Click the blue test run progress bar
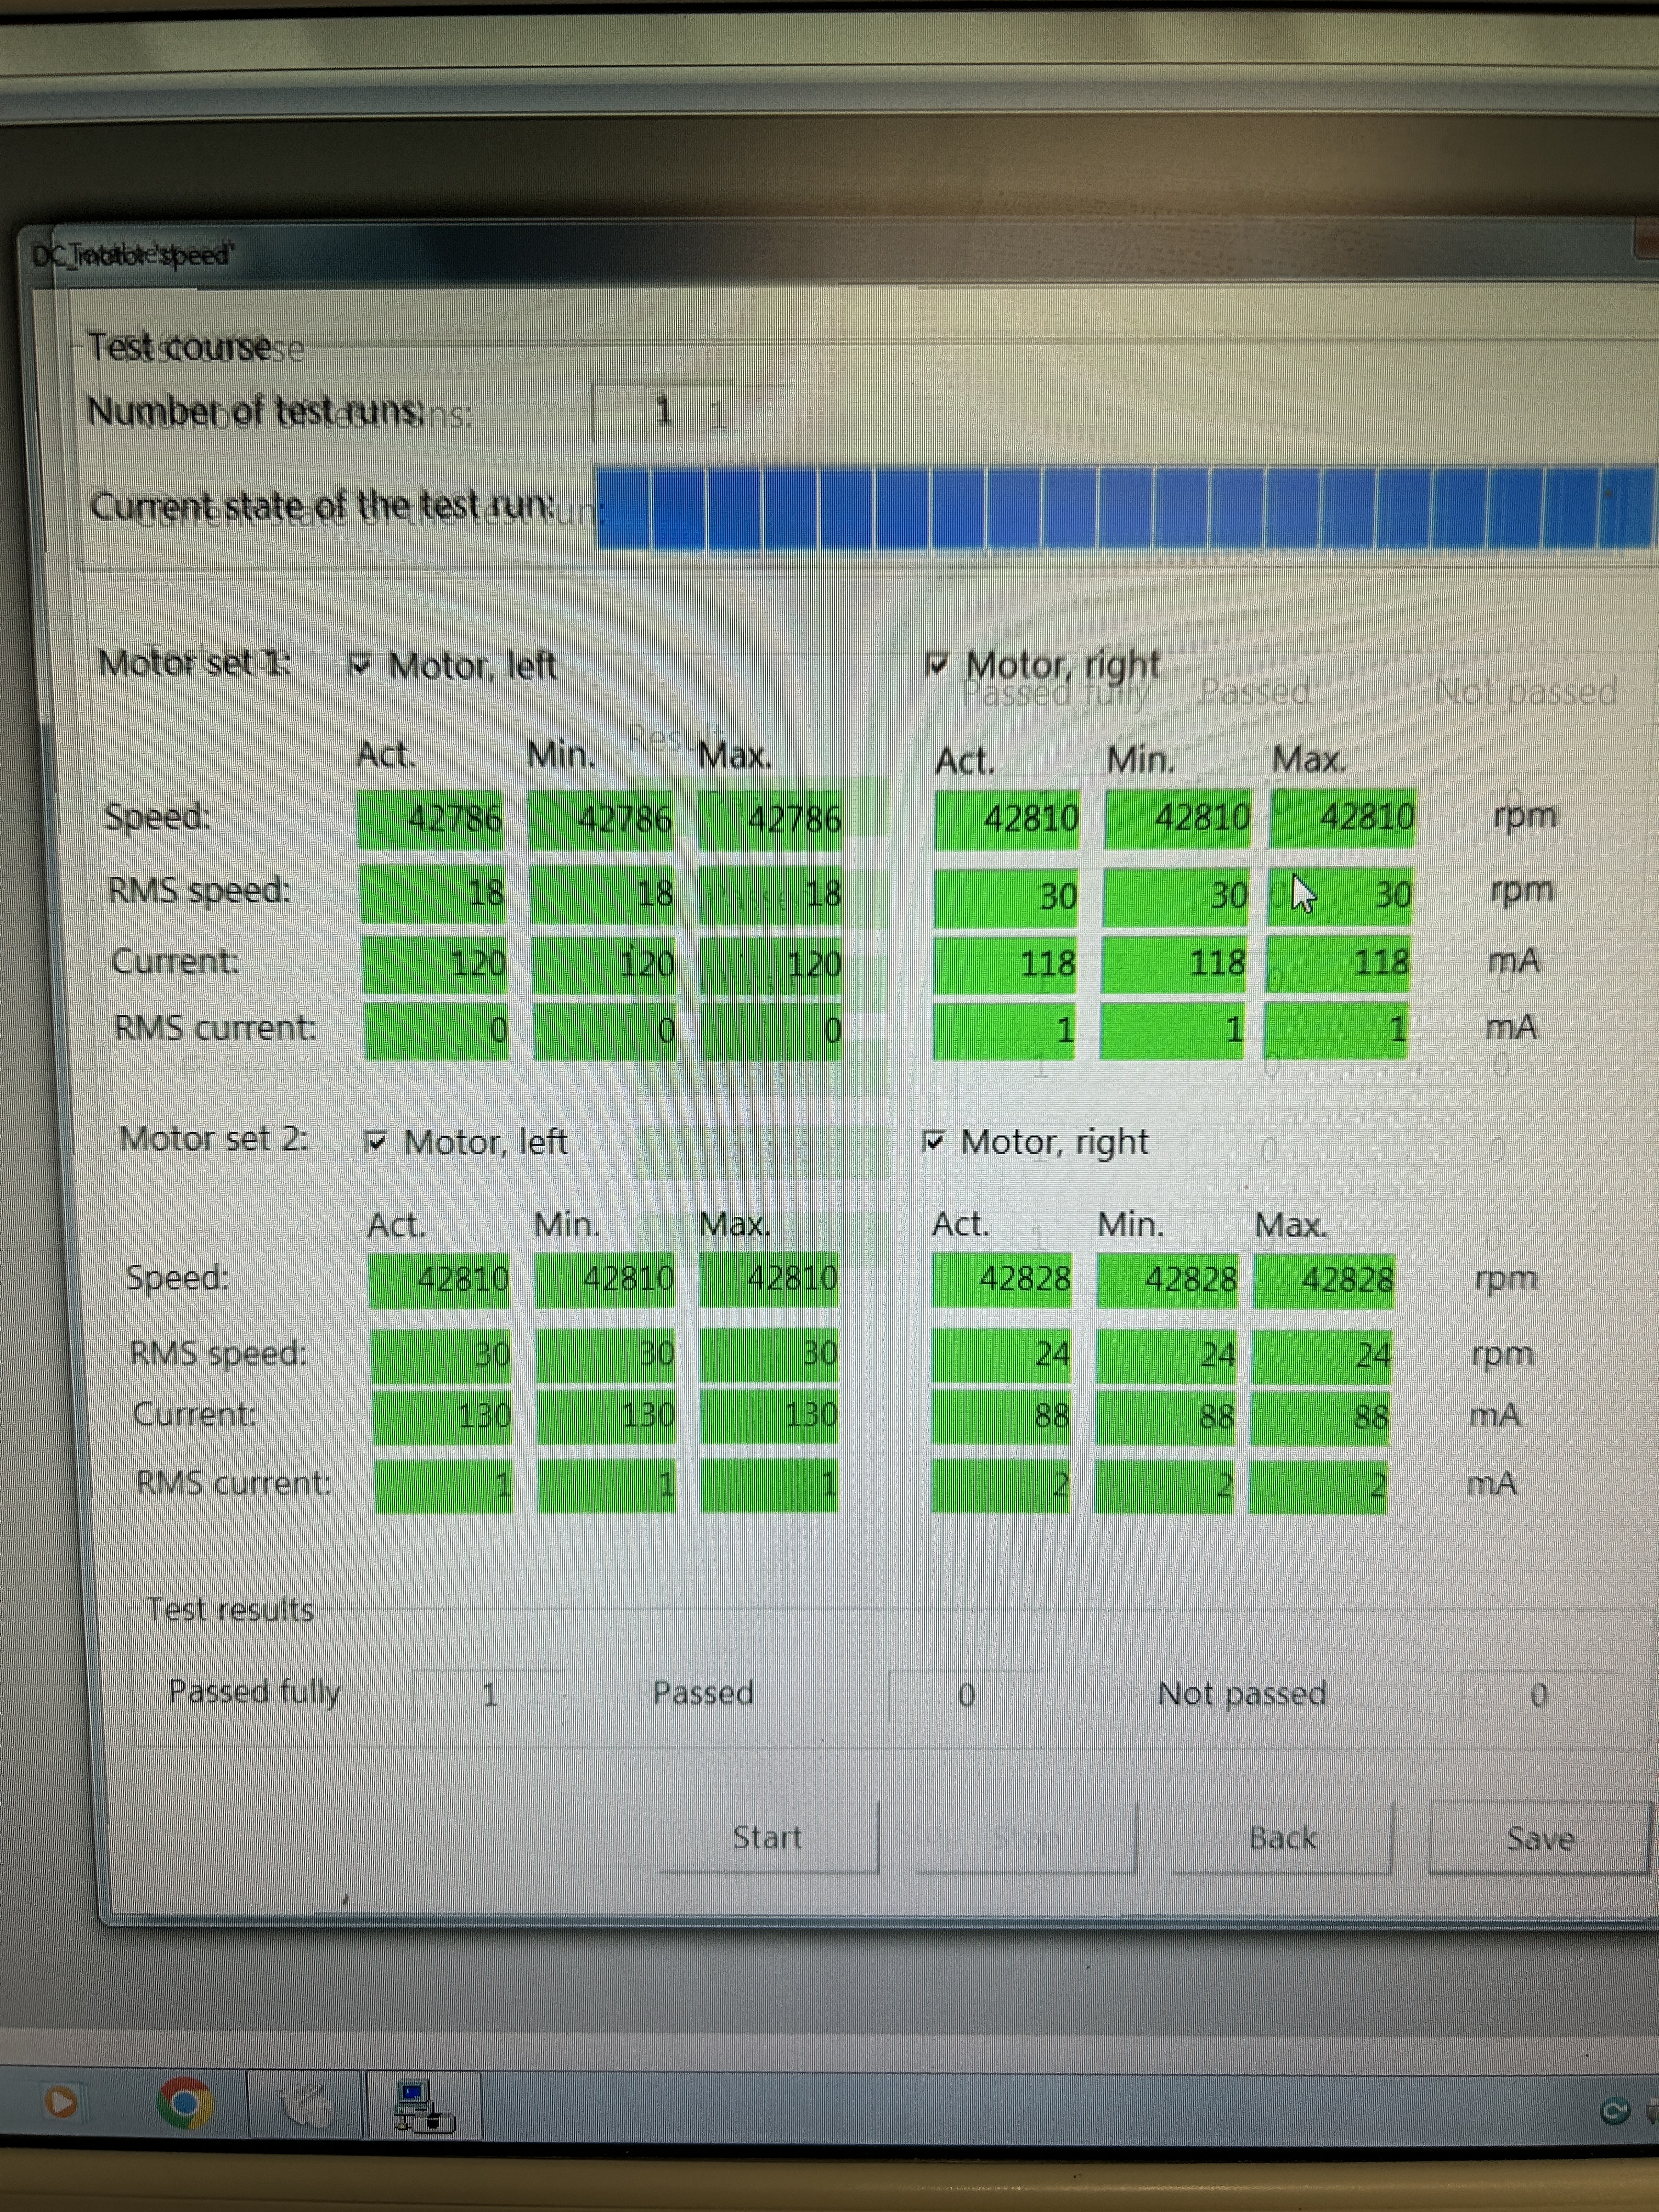The height and width of the screenshot is (2212, 1659). coord(1125,508)
